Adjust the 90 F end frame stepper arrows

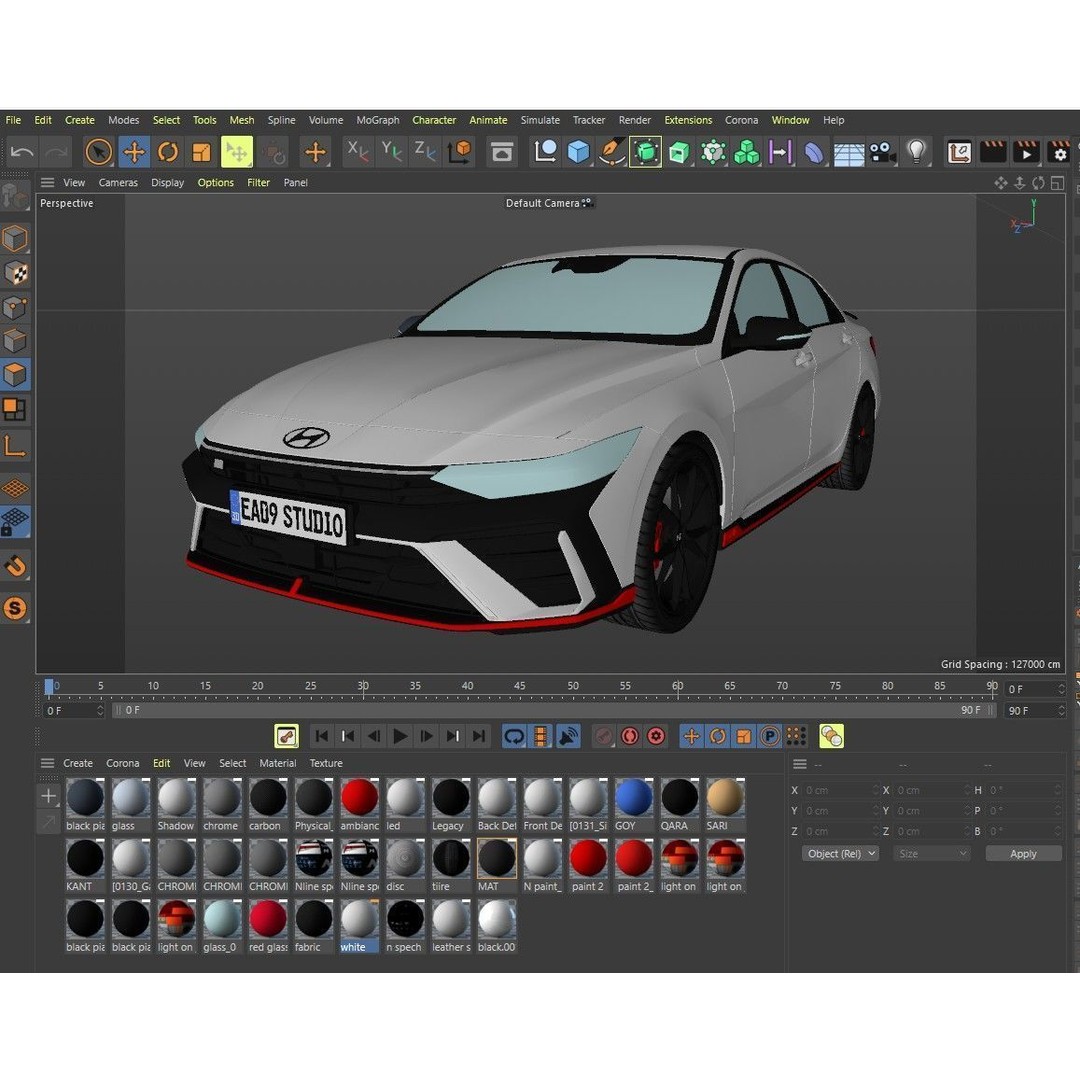[x=1061, y=710]
